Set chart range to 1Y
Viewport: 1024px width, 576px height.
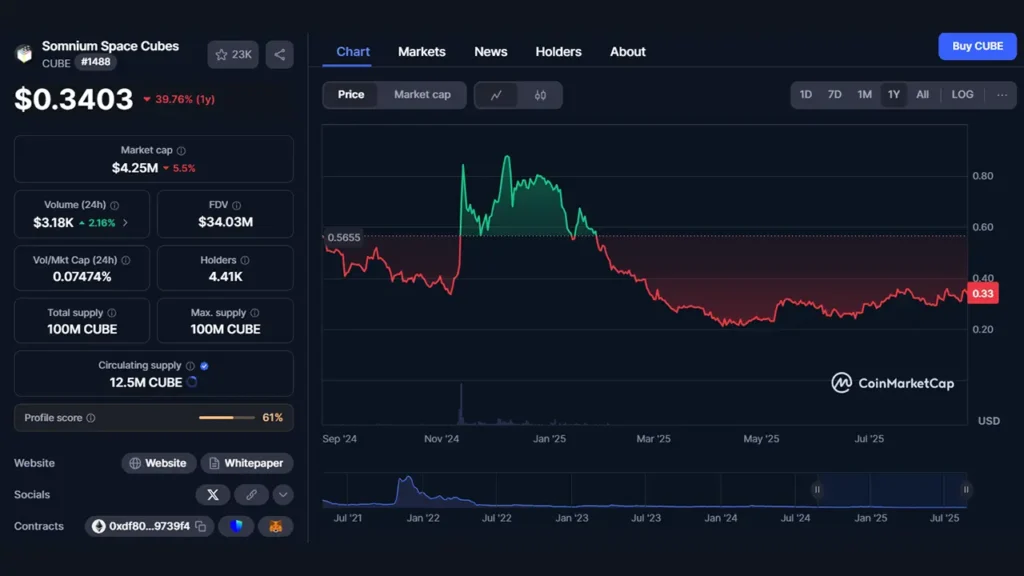pos(893,95)
